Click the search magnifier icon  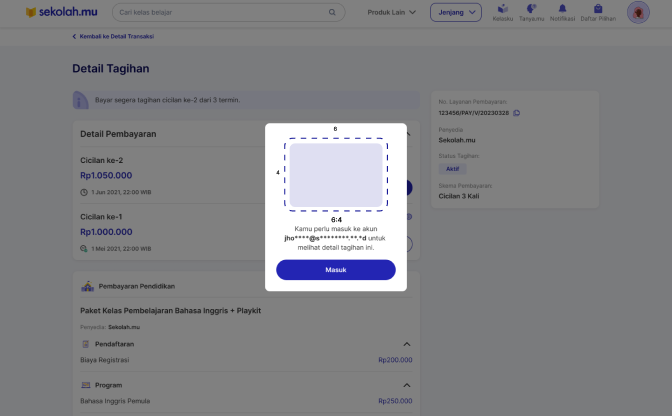[x=332, y=13]
